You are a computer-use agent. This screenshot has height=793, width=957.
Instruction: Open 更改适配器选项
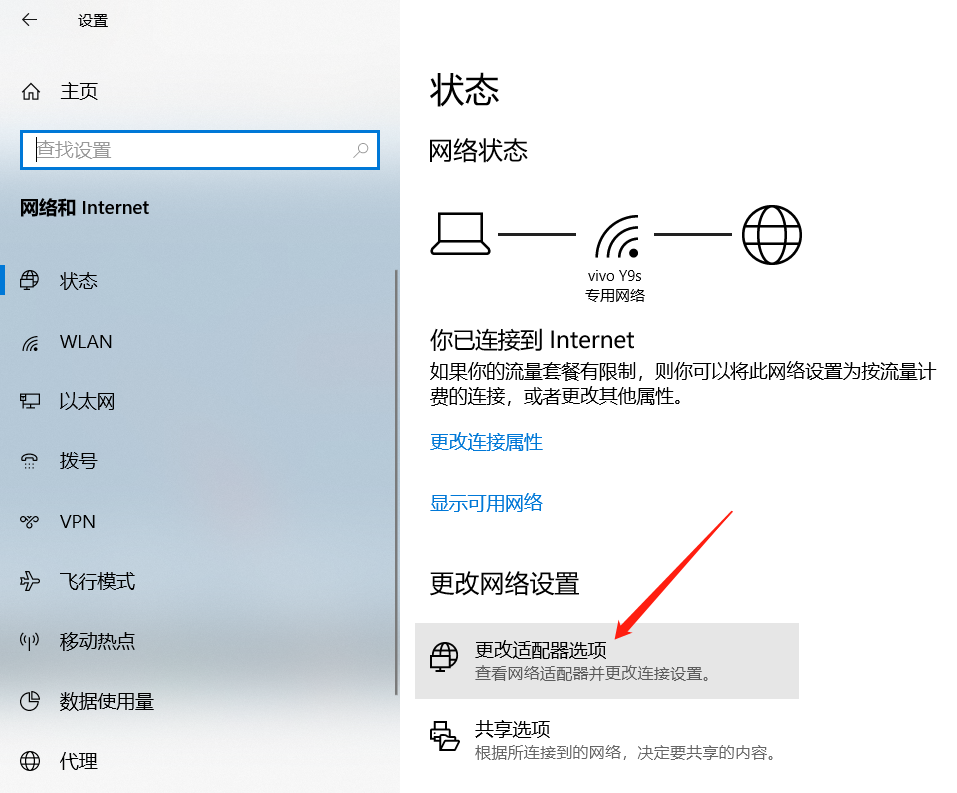click(x=607, y=661)
